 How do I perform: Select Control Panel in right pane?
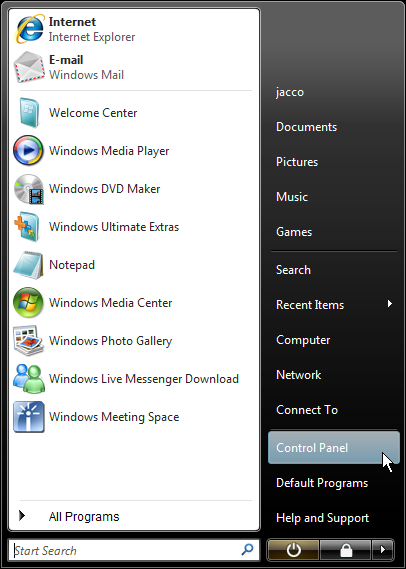coord(334,447)
